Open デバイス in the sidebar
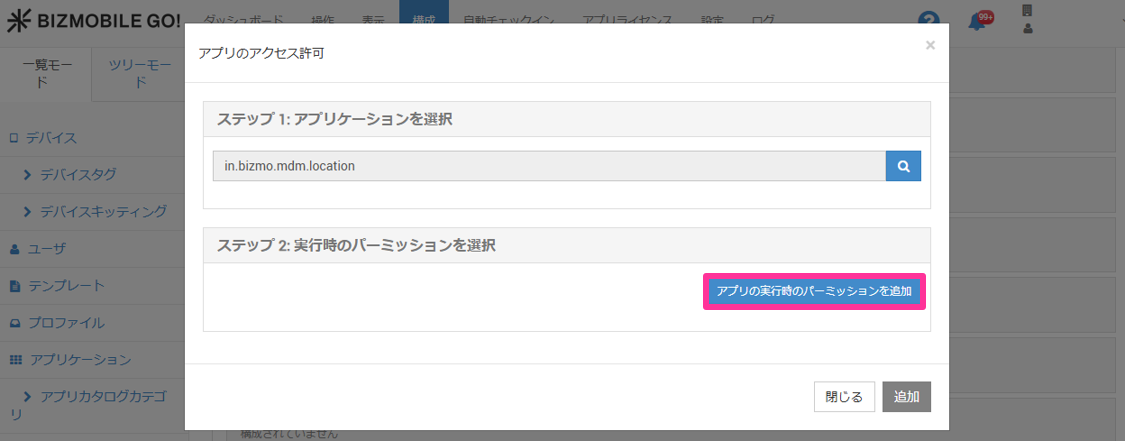The height and width of the screenshot is (441, 1125). [51, 138]
